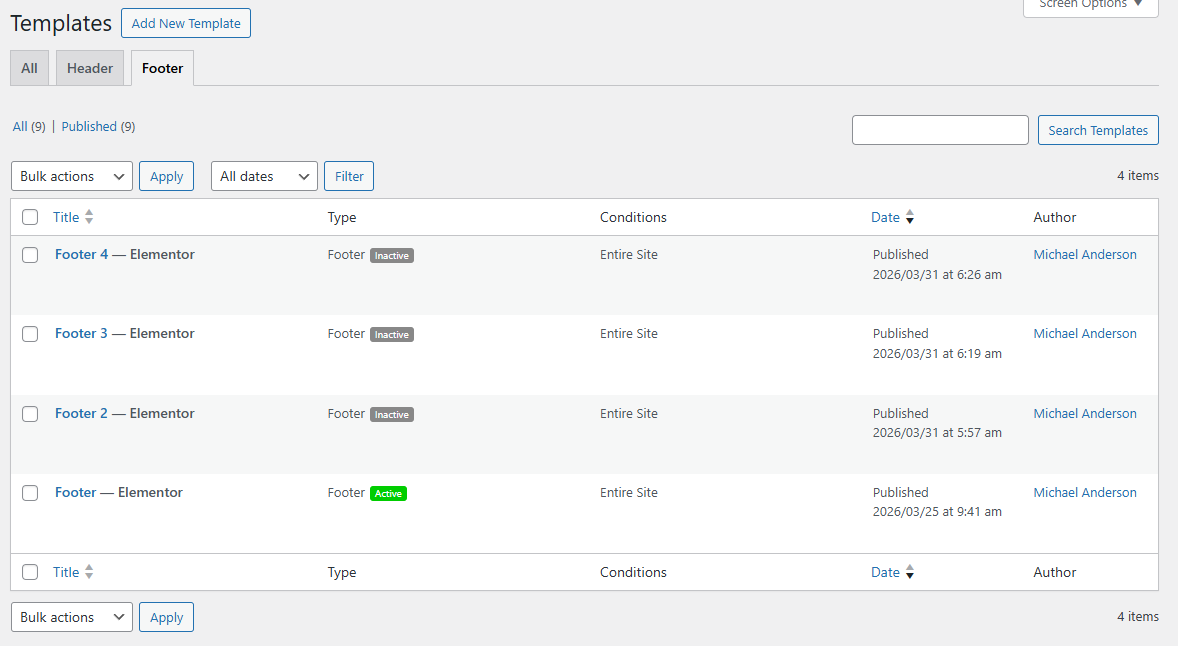The width and height of the screenshot is (1178, 646).
Task: Sort templates using the Date column arrows
Action: (x=908, y=216)
